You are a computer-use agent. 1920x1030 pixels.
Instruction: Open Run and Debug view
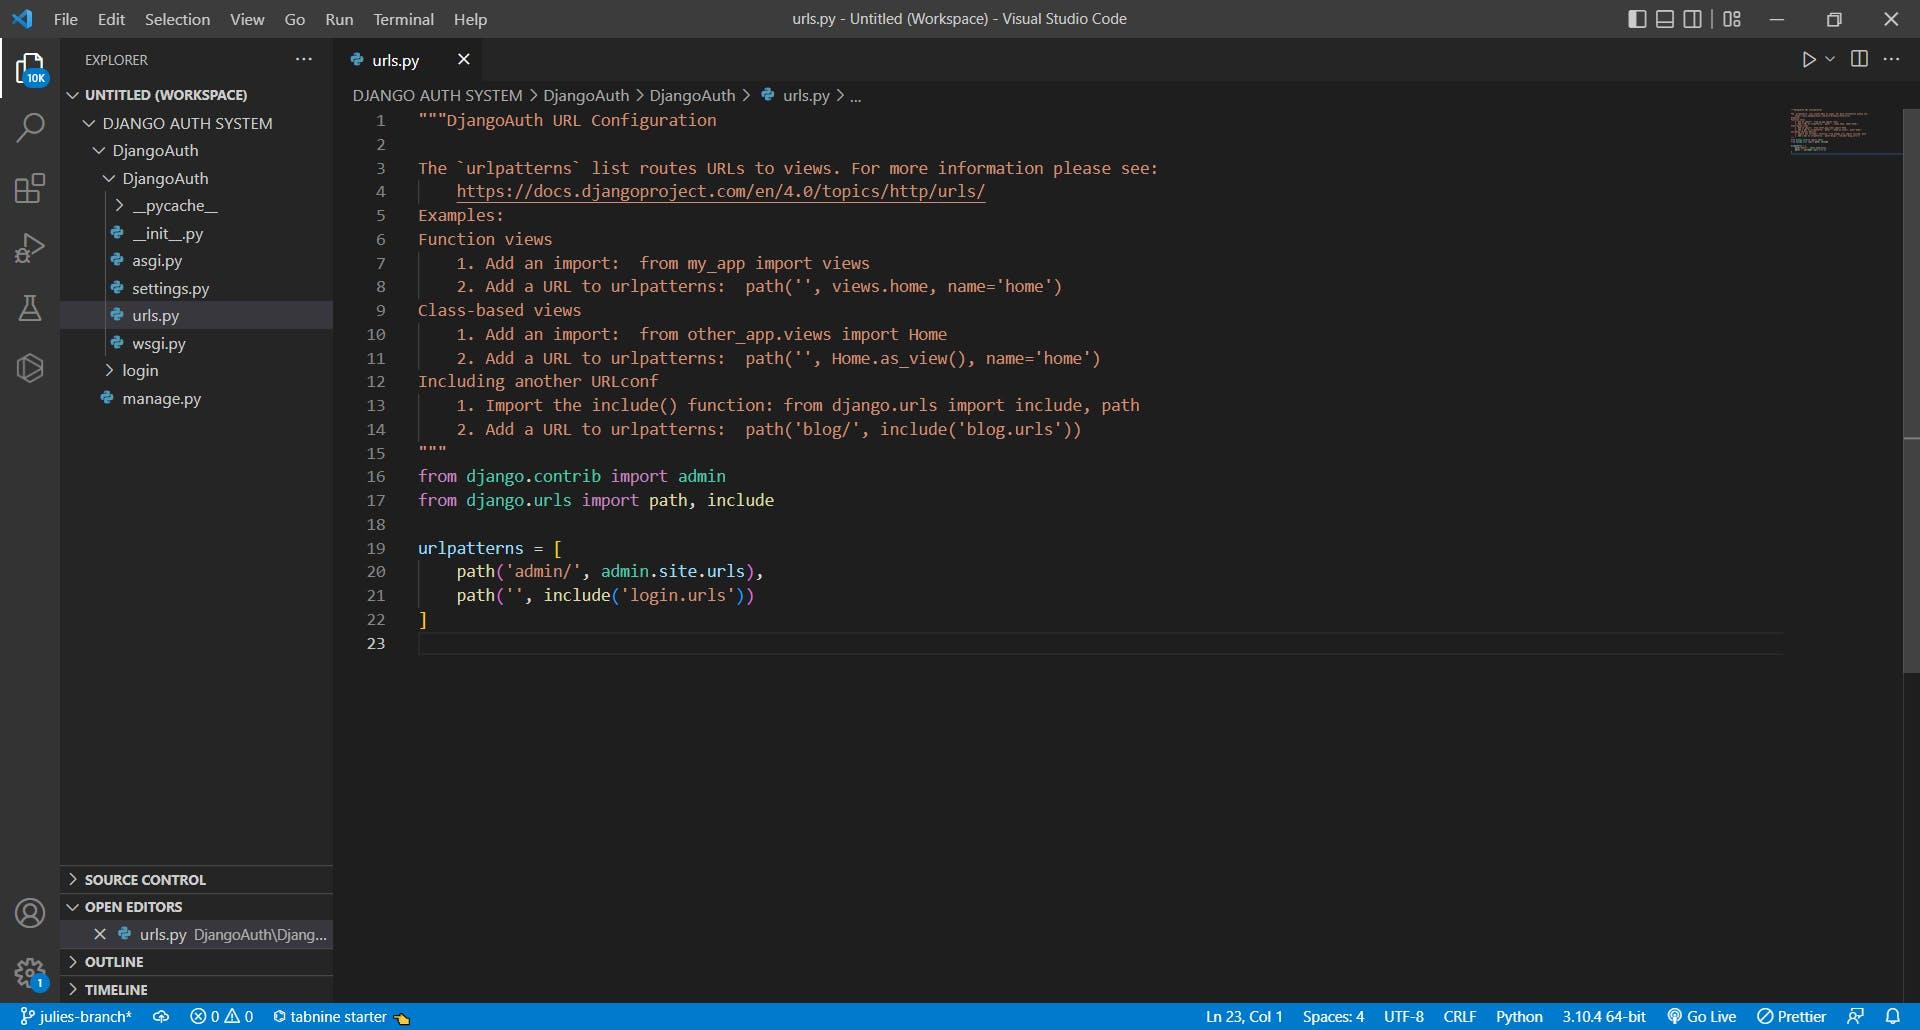(30, 248)
